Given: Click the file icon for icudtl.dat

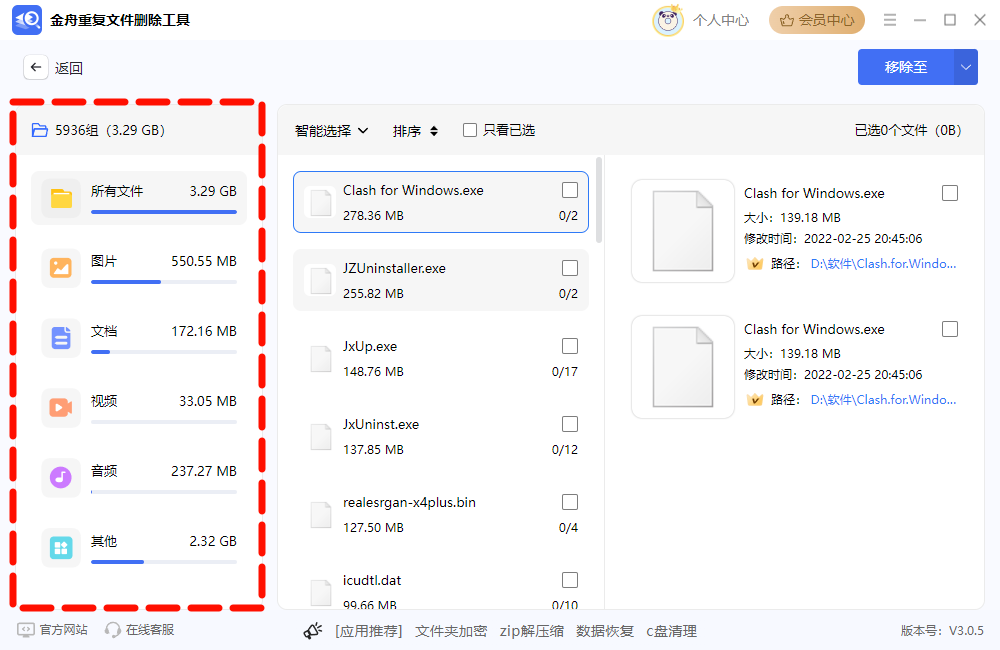Looking at the screenshot, I should pyautogui.click(x=321, y=593).
